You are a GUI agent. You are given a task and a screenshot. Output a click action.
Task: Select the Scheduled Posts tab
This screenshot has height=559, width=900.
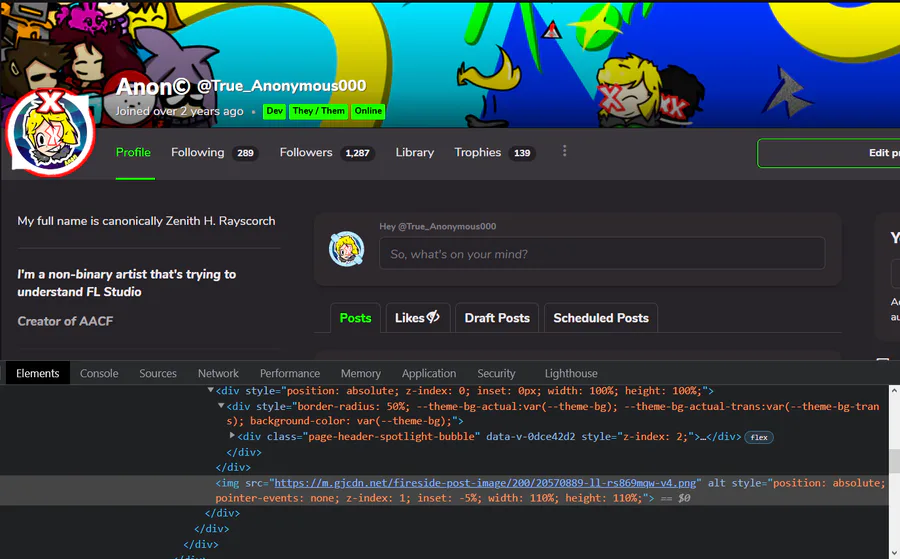pyautogui.click(x=601, y=318)
